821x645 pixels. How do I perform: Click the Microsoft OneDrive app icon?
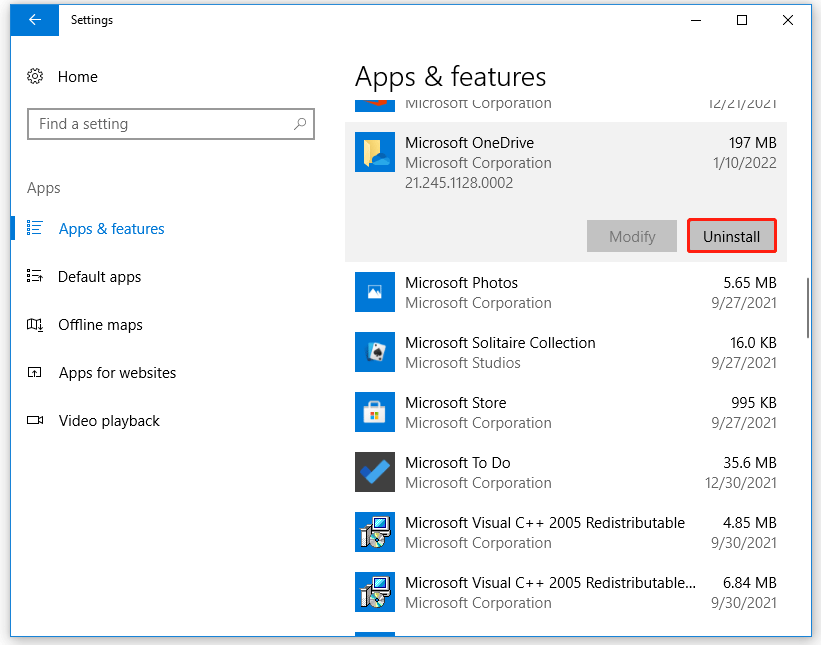pos(375,152)
